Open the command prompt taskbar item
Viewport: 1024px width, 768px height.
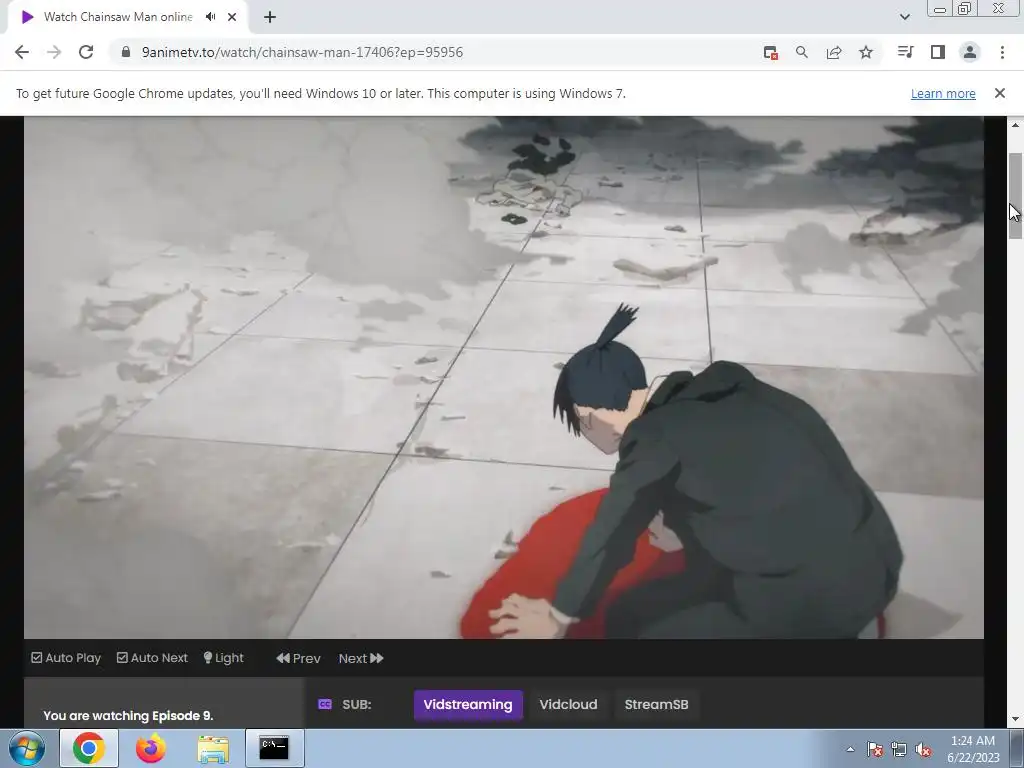pyautogui.click(x=274, y=748)
